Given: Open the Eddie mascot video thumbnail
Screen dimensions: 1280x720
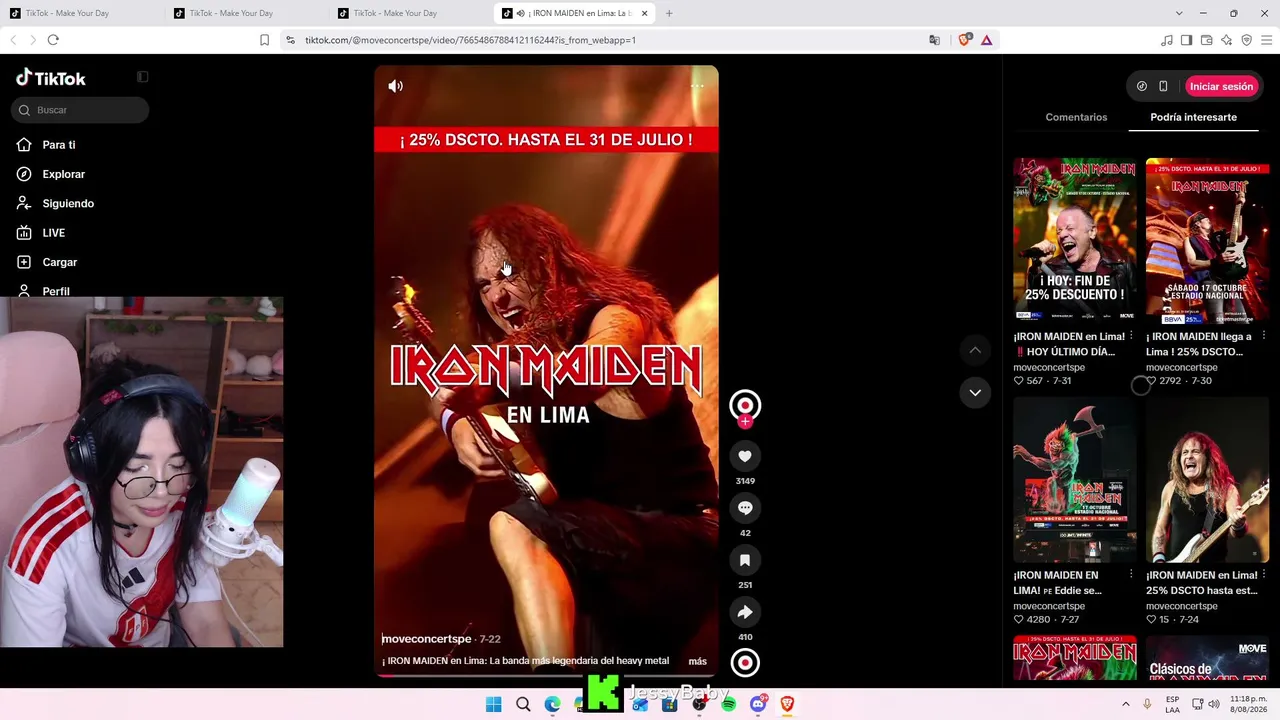Looking at the screenshot, I should pyautogui.click(x=1075, y=479).
